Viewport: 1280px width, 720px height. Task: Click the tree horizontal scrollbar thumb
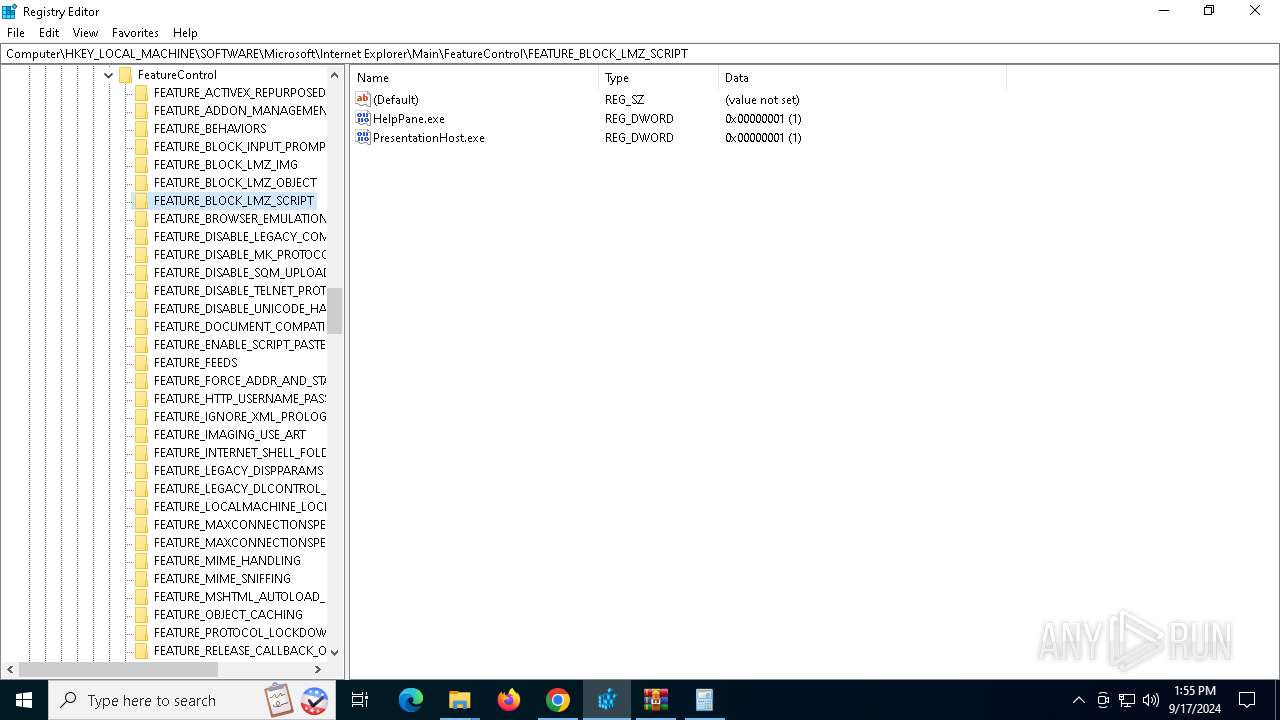pyautogui.click(x=118, y=669)
